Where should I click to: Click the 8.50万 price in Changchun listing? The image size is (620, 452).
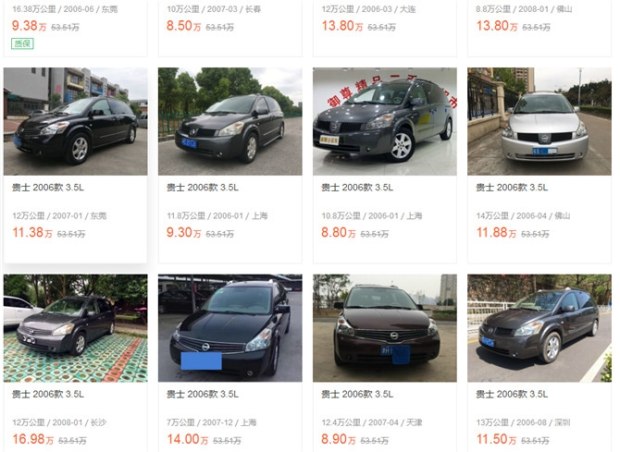(x=184, y=26)
